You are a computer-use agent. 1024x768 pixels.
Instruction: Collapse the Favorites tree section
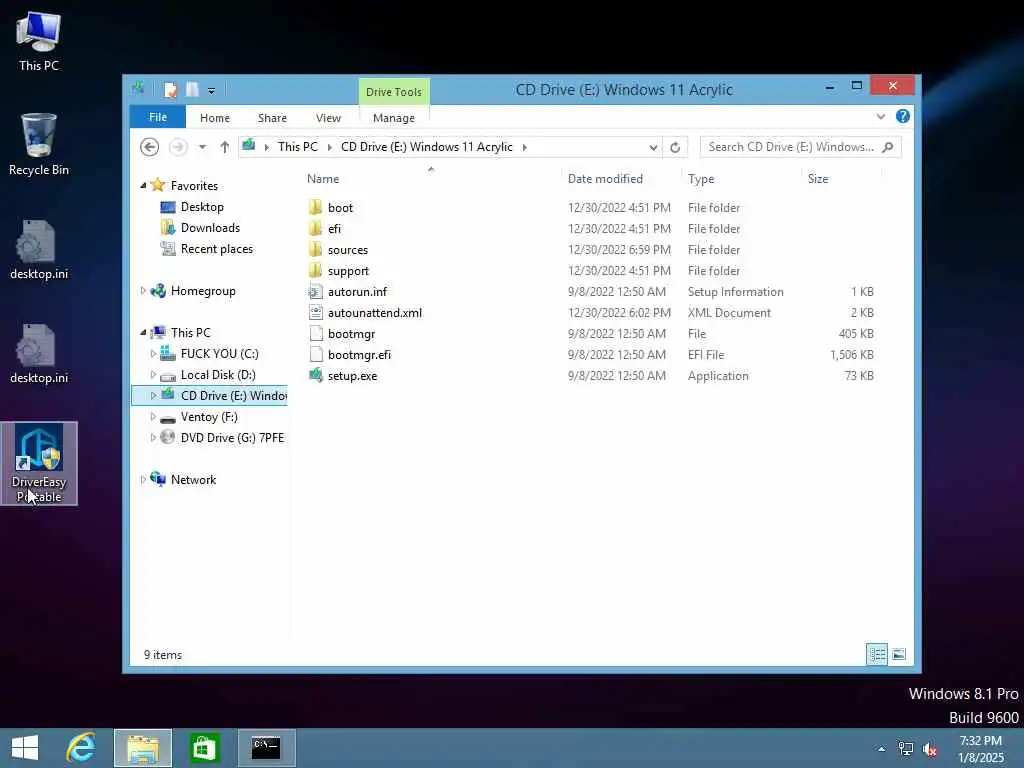pyautogui.click(x=143, y=185)
